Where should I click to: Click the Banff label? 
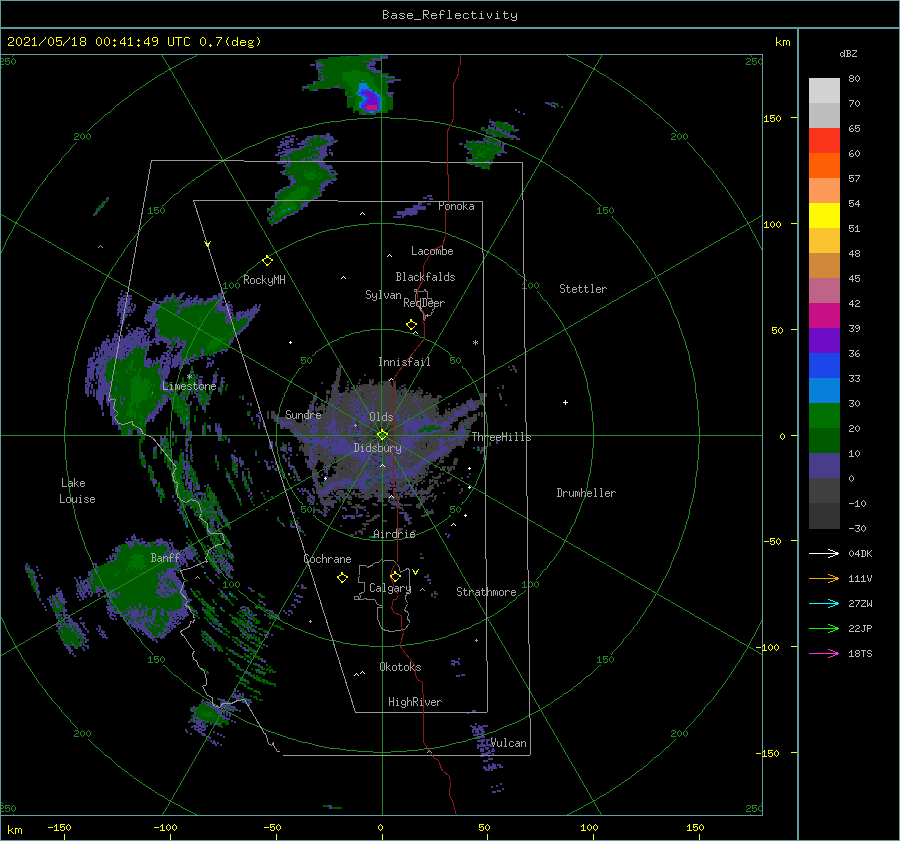click(x=165, y=558)
